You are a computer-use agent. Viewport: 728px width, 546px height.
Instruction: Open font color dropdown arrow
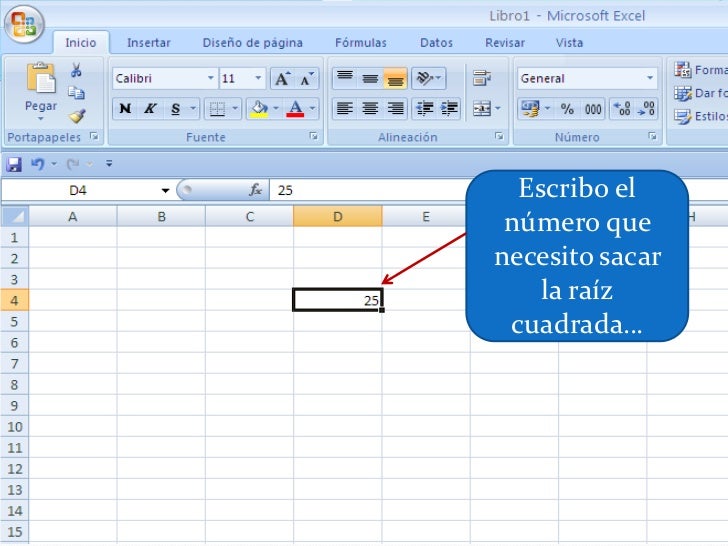pyautogui.click(x=312, y=109)
